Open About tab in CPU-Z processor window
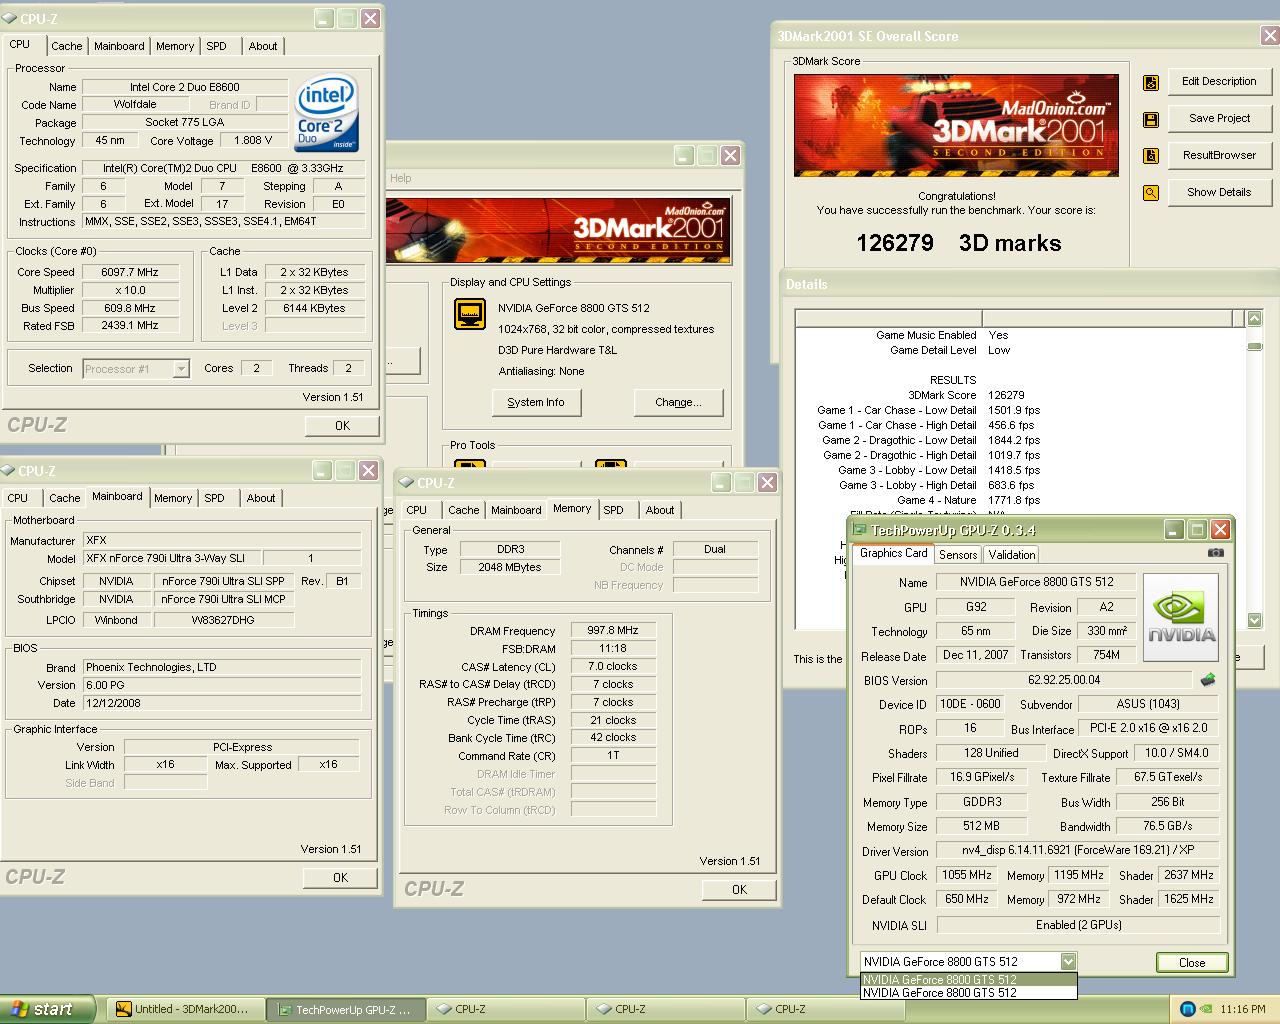This screenshot has height=1024, width=1280. click(263, 46)
